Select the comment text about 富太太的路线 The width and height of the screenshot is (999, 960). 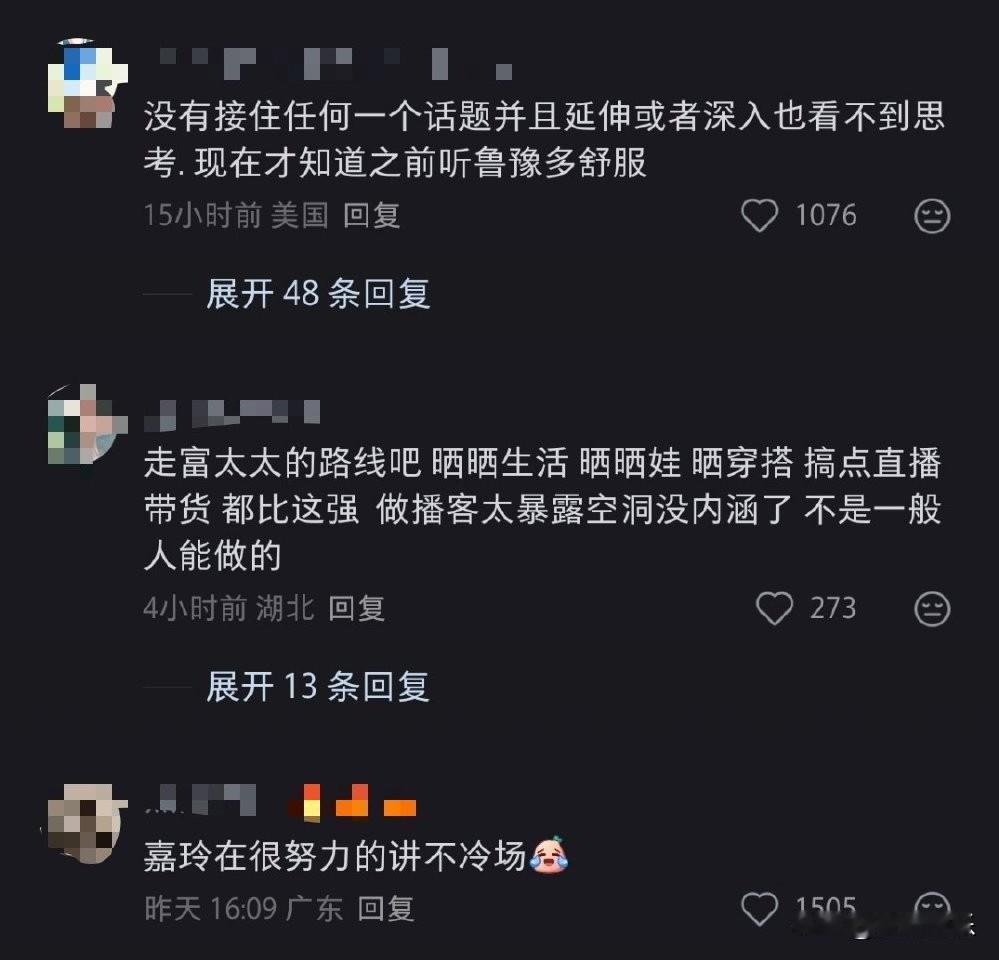point(542,508)
